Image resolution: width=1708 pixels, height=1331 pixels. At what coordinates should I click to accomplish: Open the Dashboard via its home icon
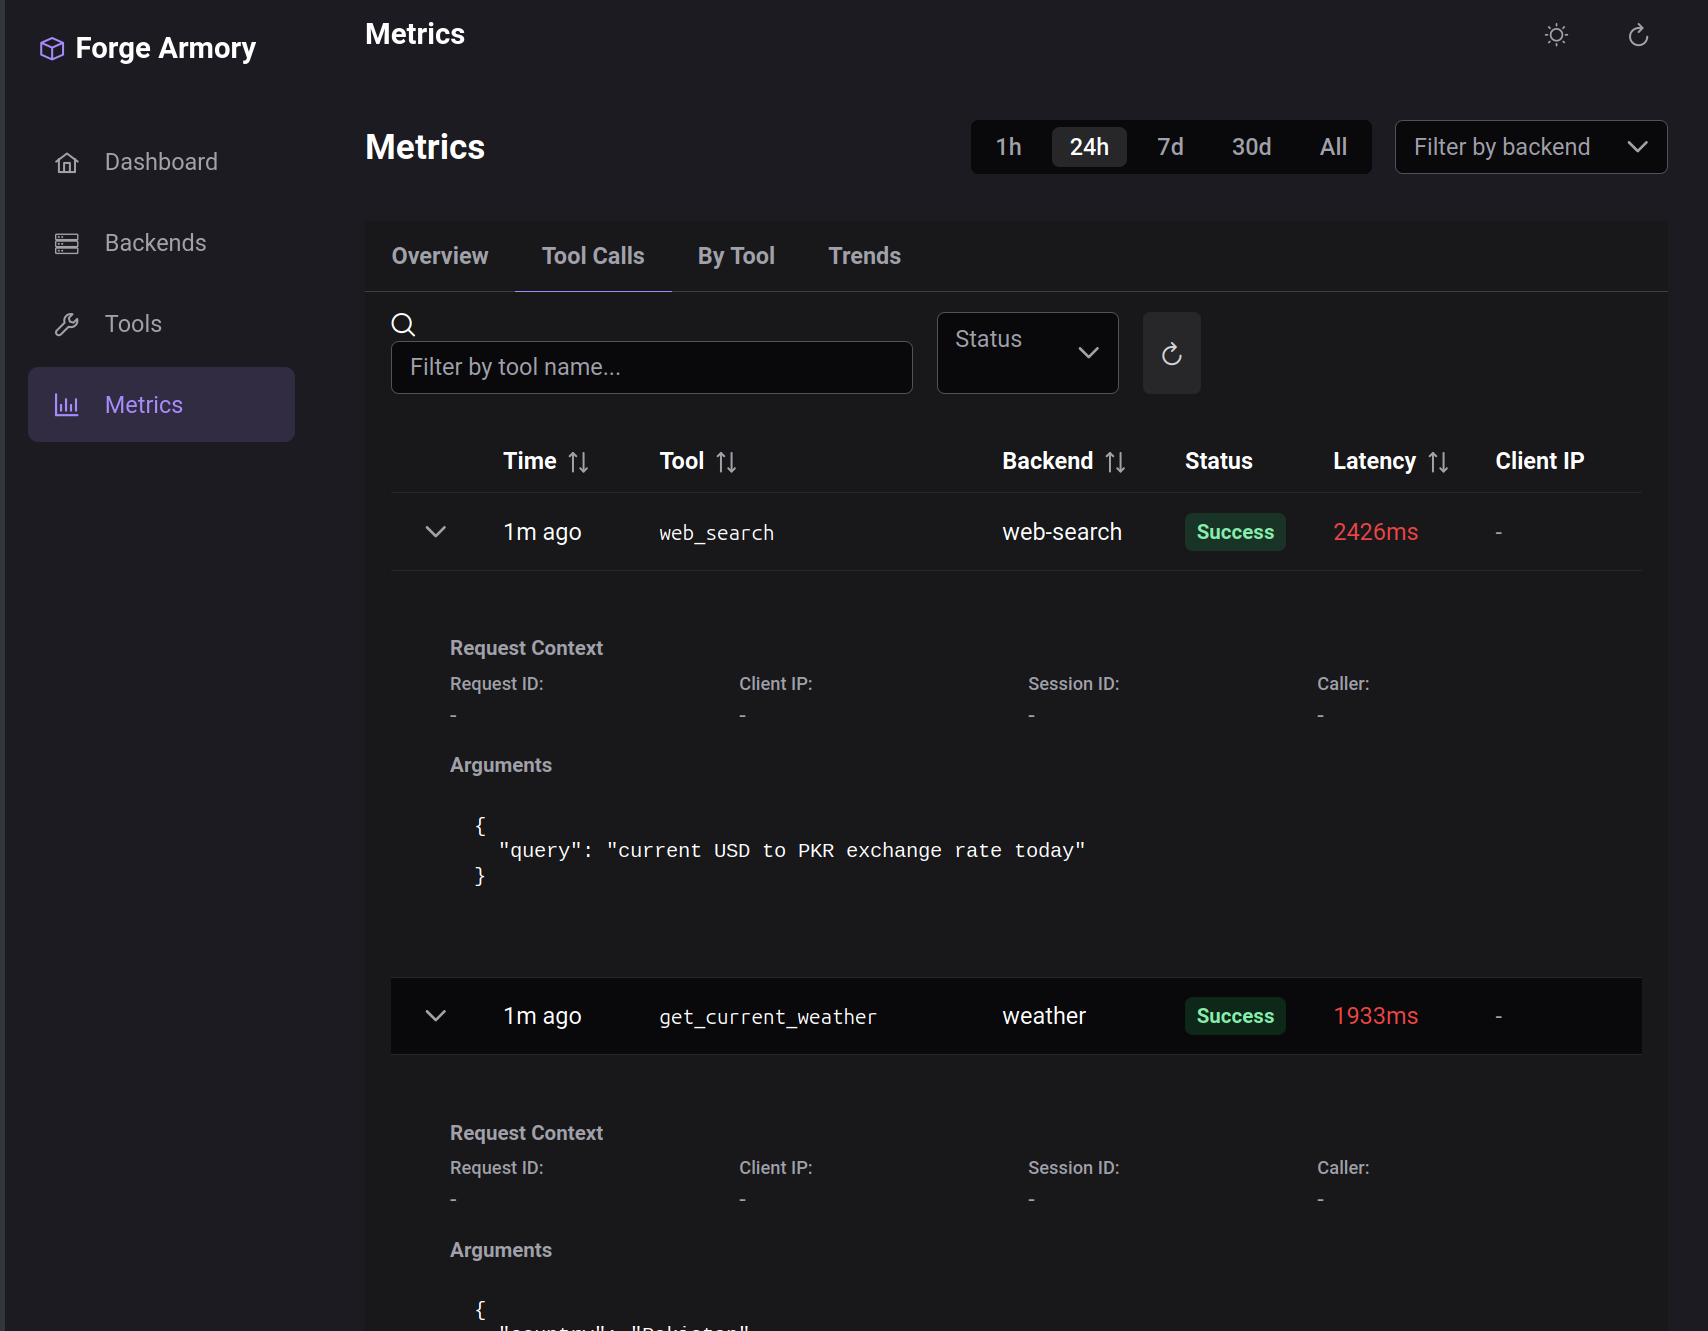pyautogui.click(x=66, y=161)
